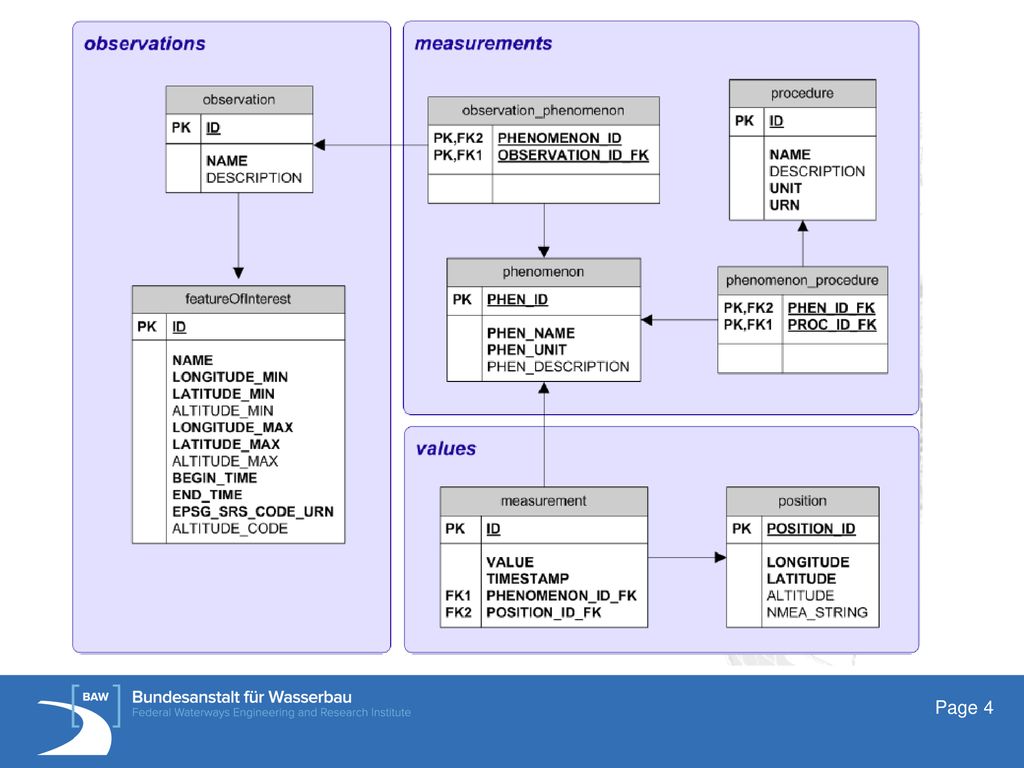Click the PHENOMENON_ID_FK field
This screenshot has height=768, width=1024.
(562, 596)
